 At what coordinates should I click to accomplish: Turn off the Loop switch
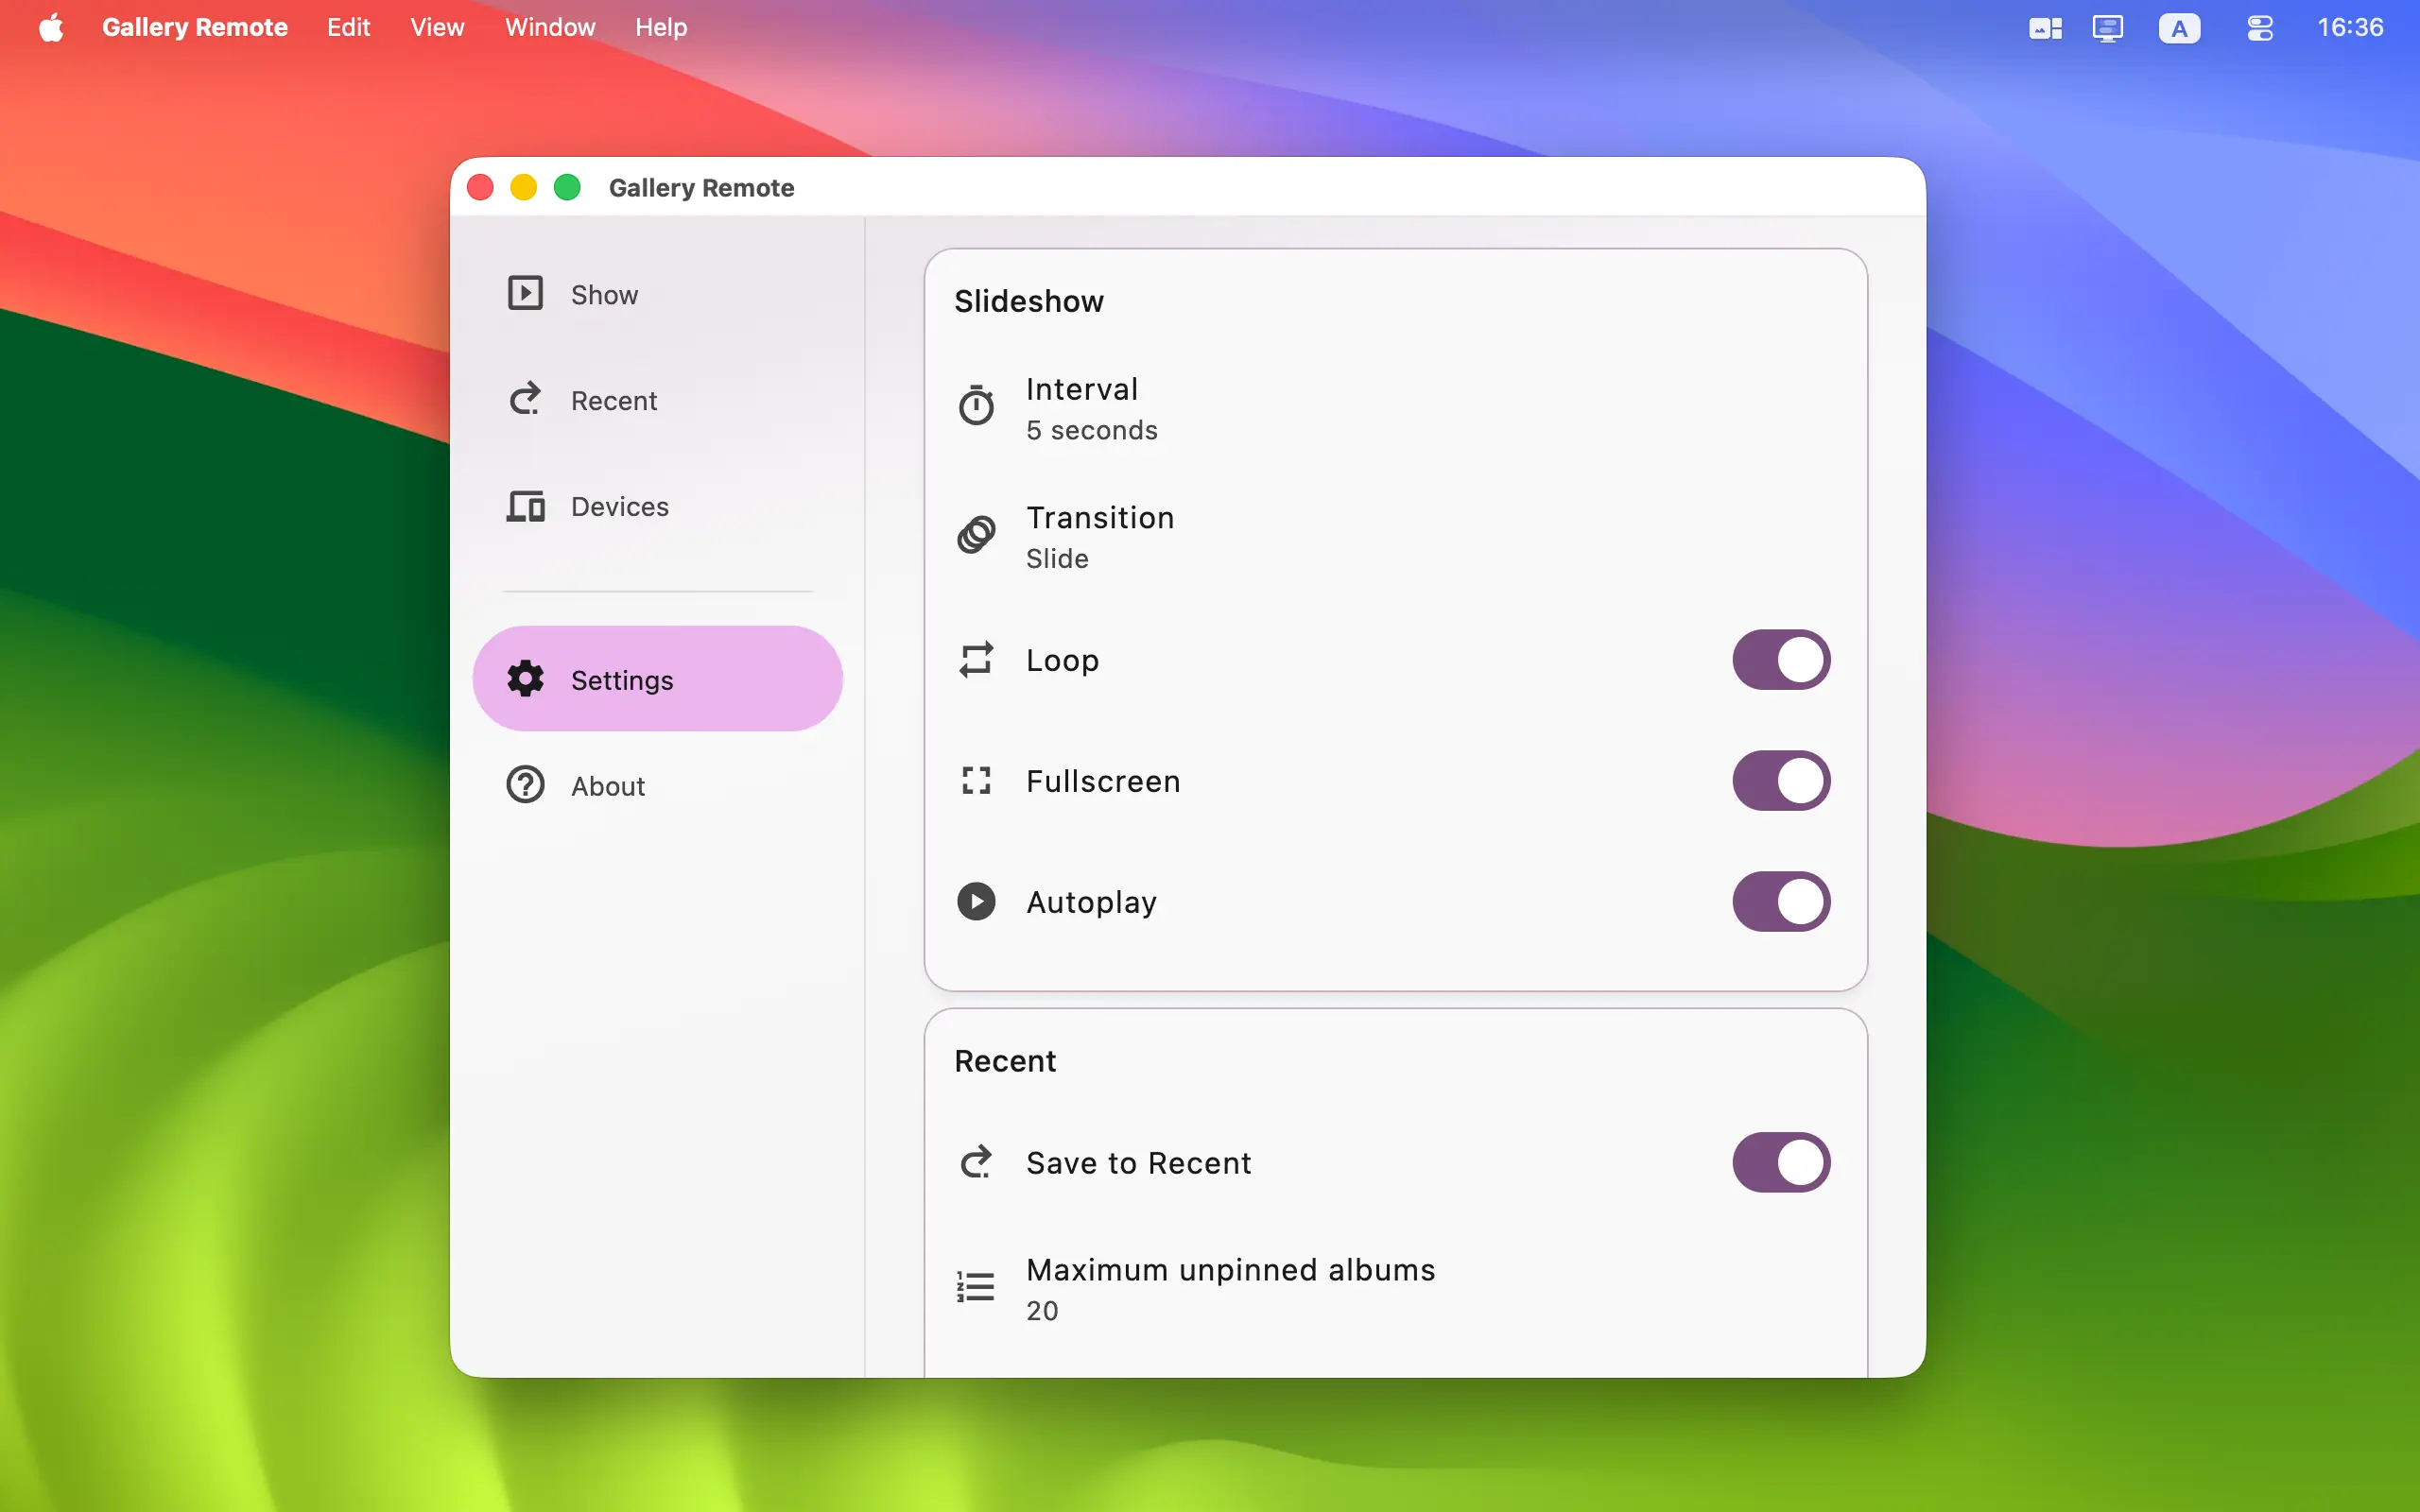click(x=1781, y=659)
